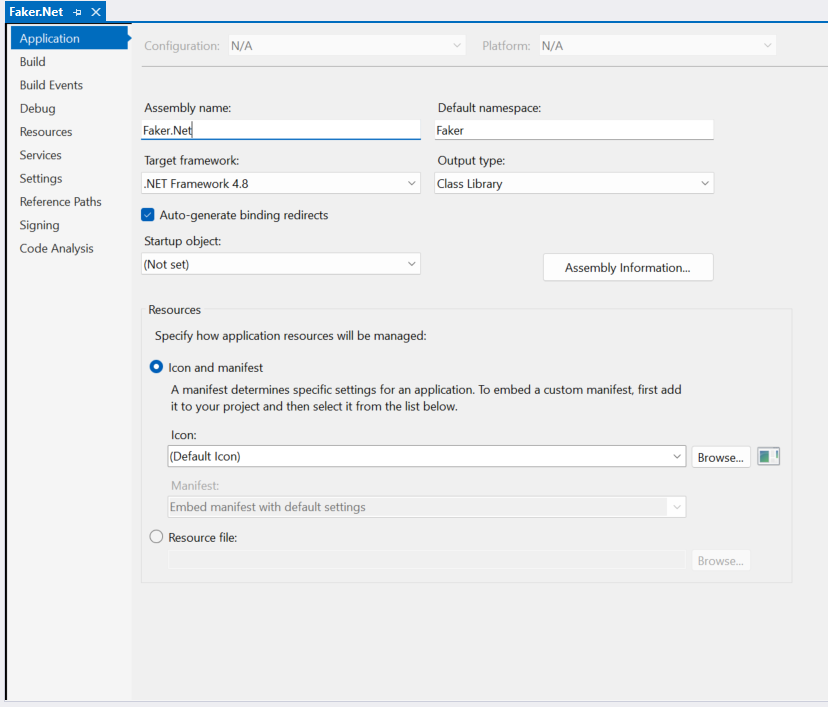Screen dimensions: 828x707
Task: Open the Icon selection dropdown
Action: [676, 457]
